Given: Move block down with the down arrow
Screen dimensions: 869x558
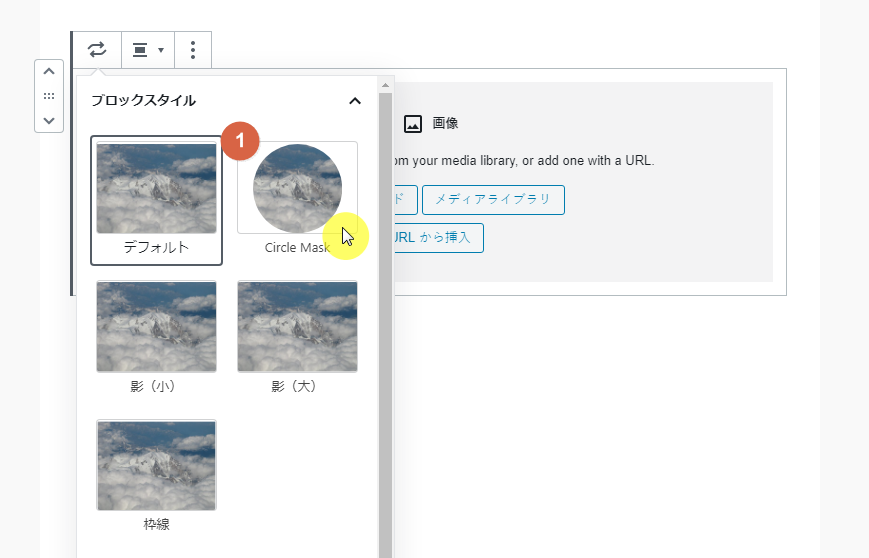Looking at the screenshot, I should (49, 120).
